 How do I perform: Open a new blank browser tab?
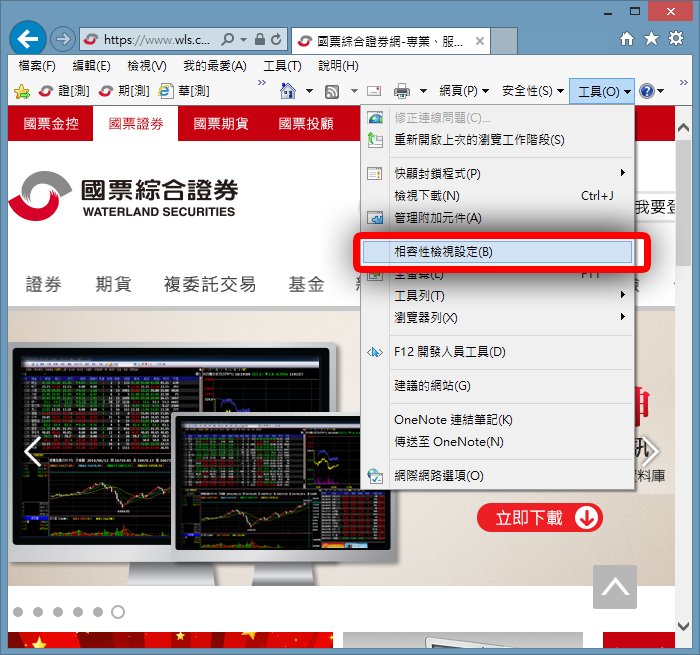504,41
